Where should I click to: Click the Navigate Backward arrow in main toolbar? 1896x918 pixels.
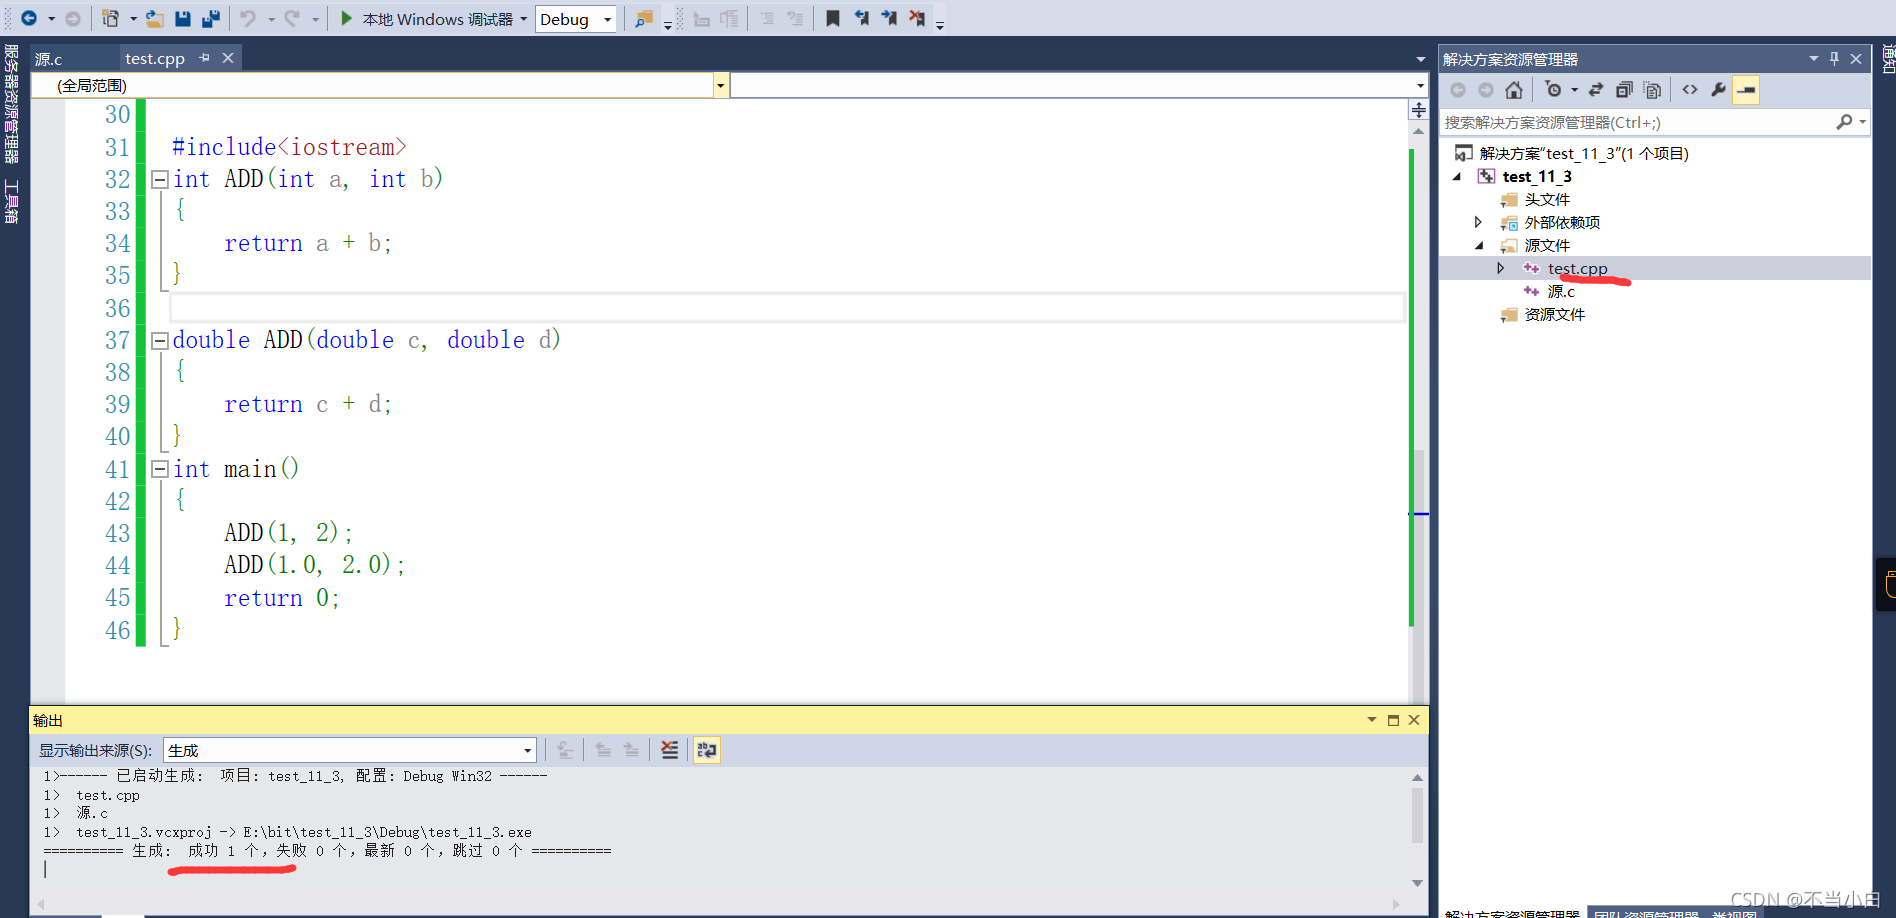(x=29, y=18)
